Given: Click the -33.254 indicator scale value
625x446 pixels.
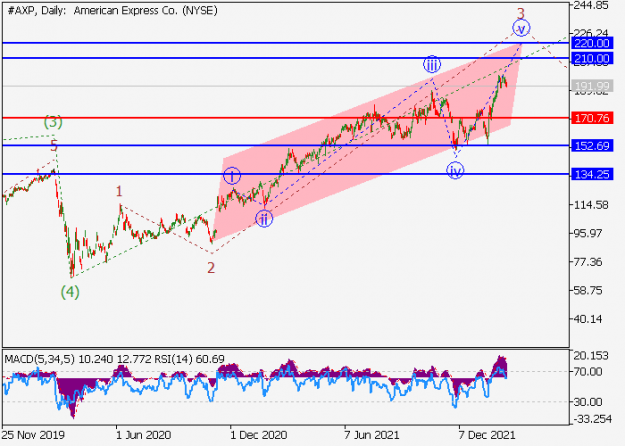Looking at the screenshot, I should (x=592, y=418).
